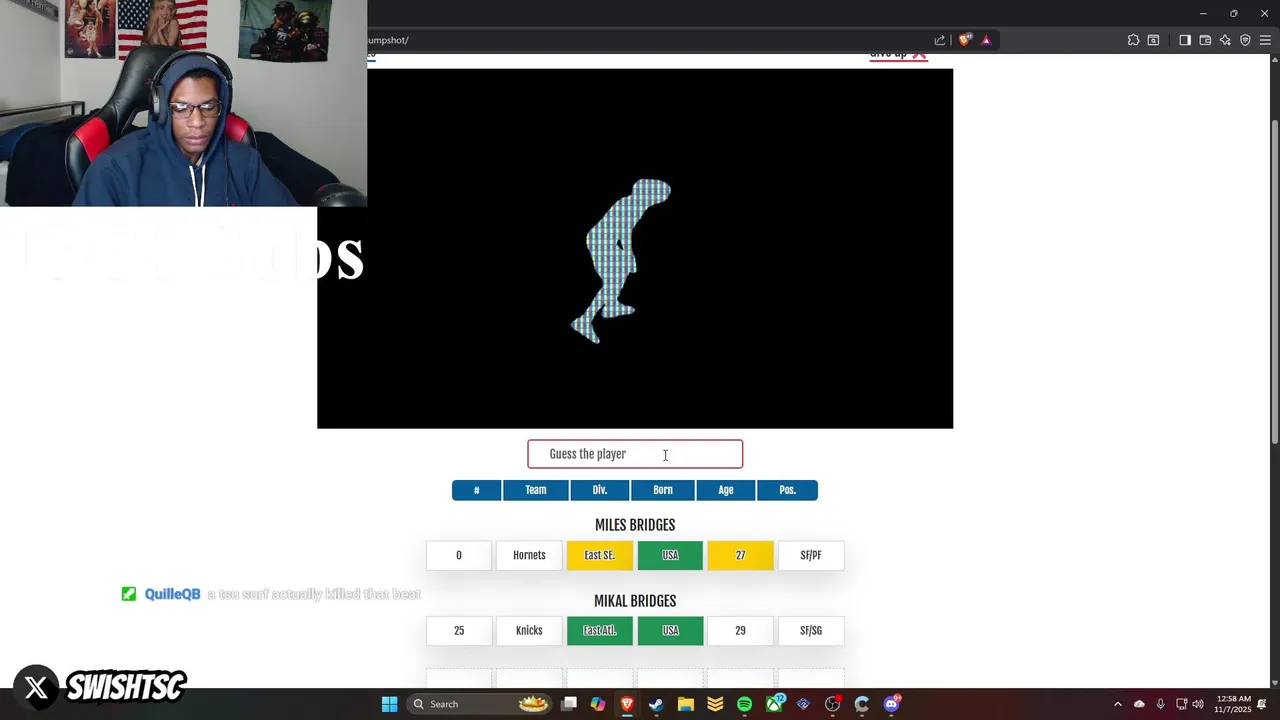The image size is (1280, 720).
Task: Click the share page icon in address bar
Action: coord(940,40)
